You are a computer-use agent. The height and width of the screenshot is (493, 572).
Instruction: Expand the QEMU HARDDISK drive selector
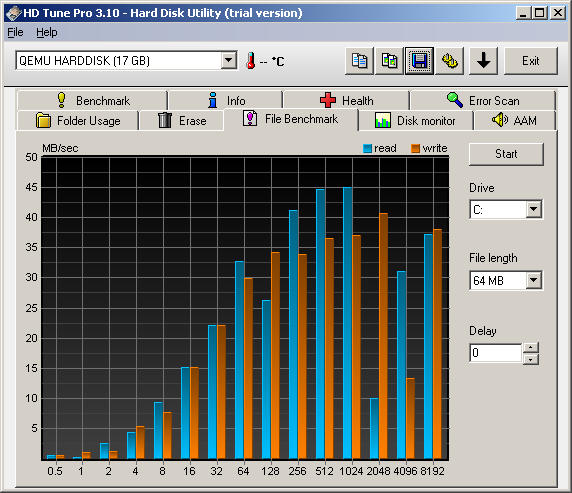tap(229, 60)
